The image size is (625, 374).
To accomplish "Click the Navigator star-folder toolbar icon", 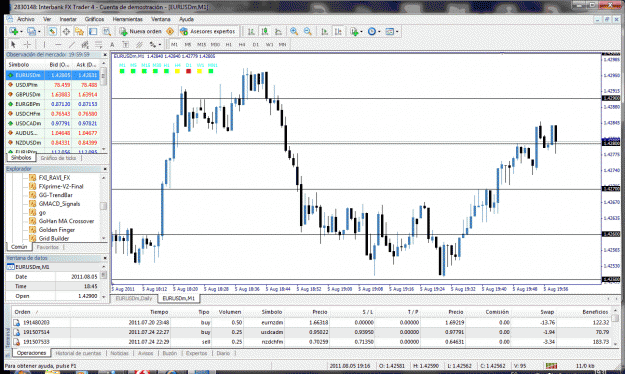I will (79, 31).
